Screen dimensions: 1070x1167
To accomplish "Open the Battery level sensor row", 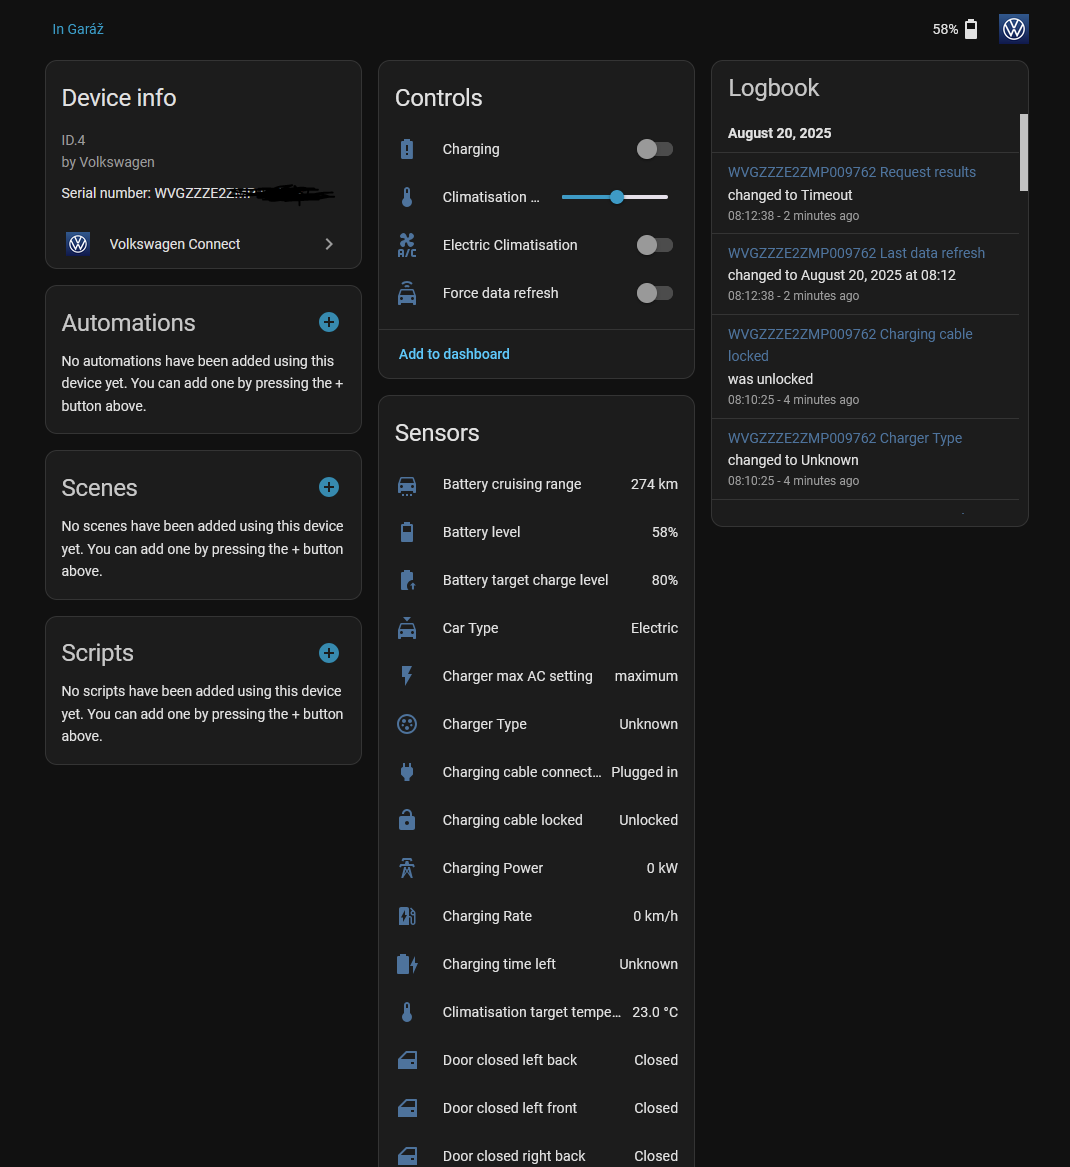I will [x=536, y=532].
